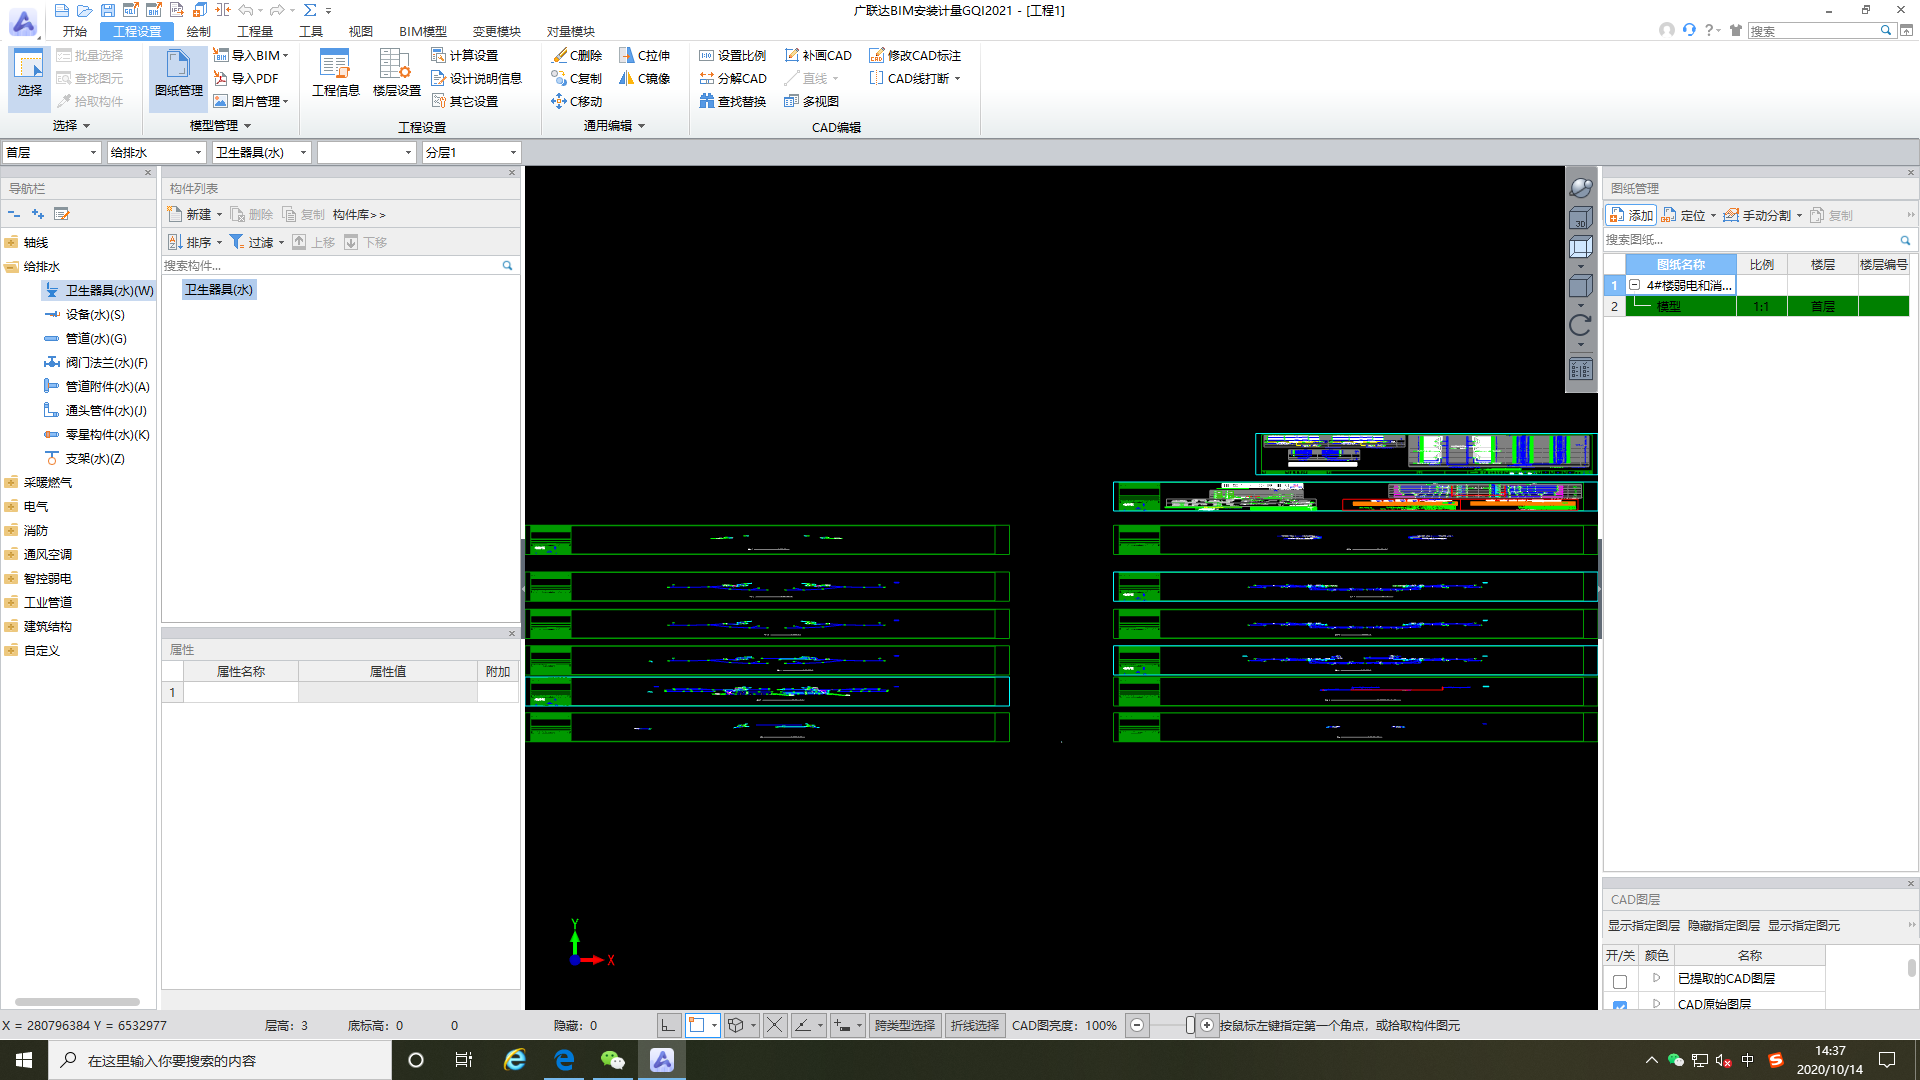
Task: Click the orbit view sphere icon
Action: coord(1580,187)
